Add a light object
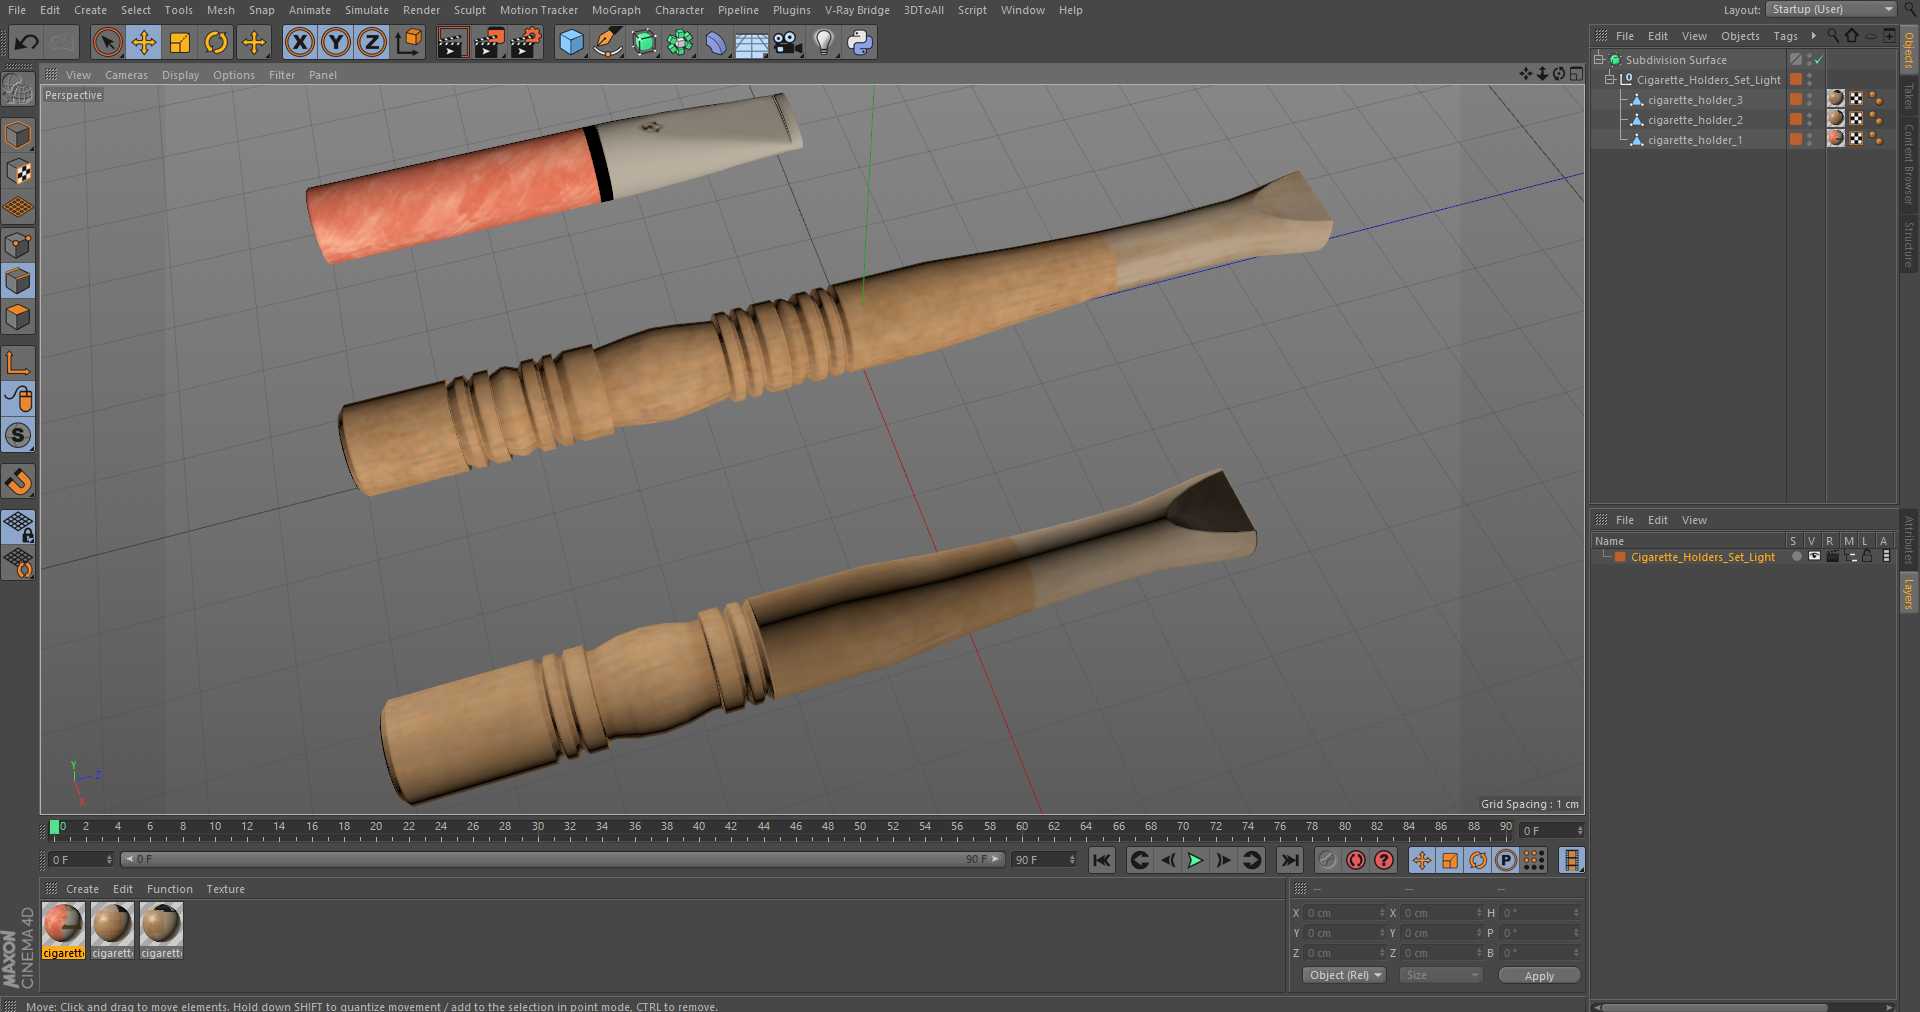The image size is (1920, 1012). coord(824,42)
